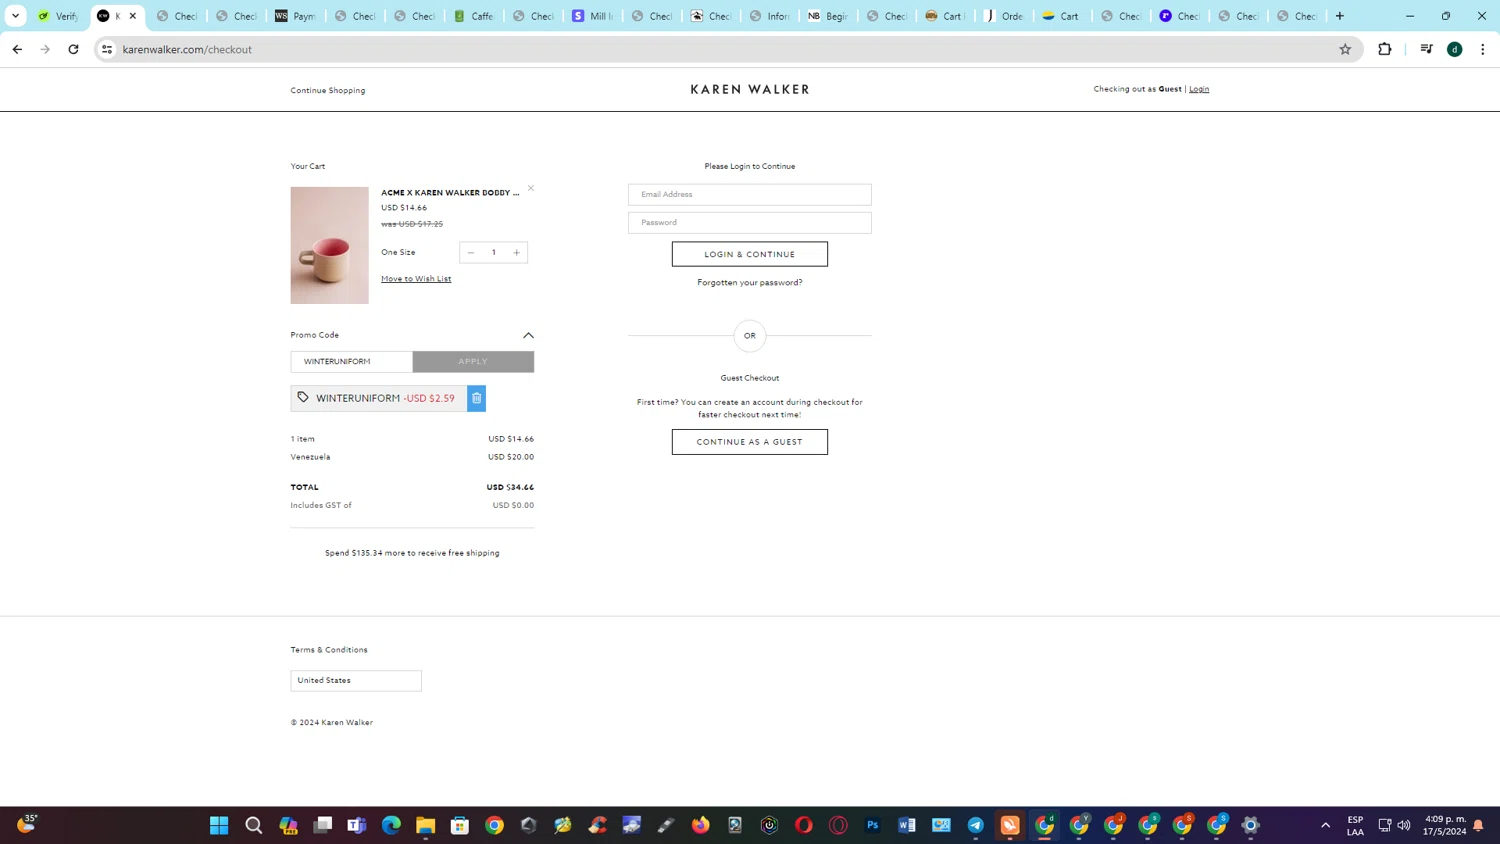The width and height of the screenshot is (1500, 844).
Task: Remove the mug item from the cart
Action: pyautogui.click(x=531, y=188)
